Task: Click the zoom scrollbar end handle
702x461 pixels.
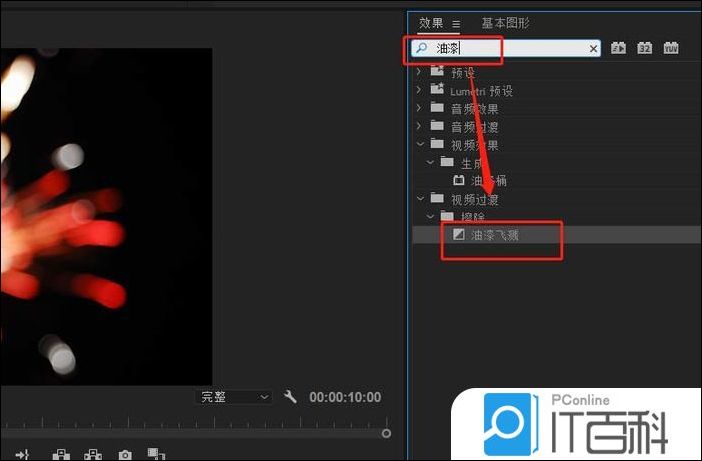Action: pyautogui.click(x=386, y=433)
